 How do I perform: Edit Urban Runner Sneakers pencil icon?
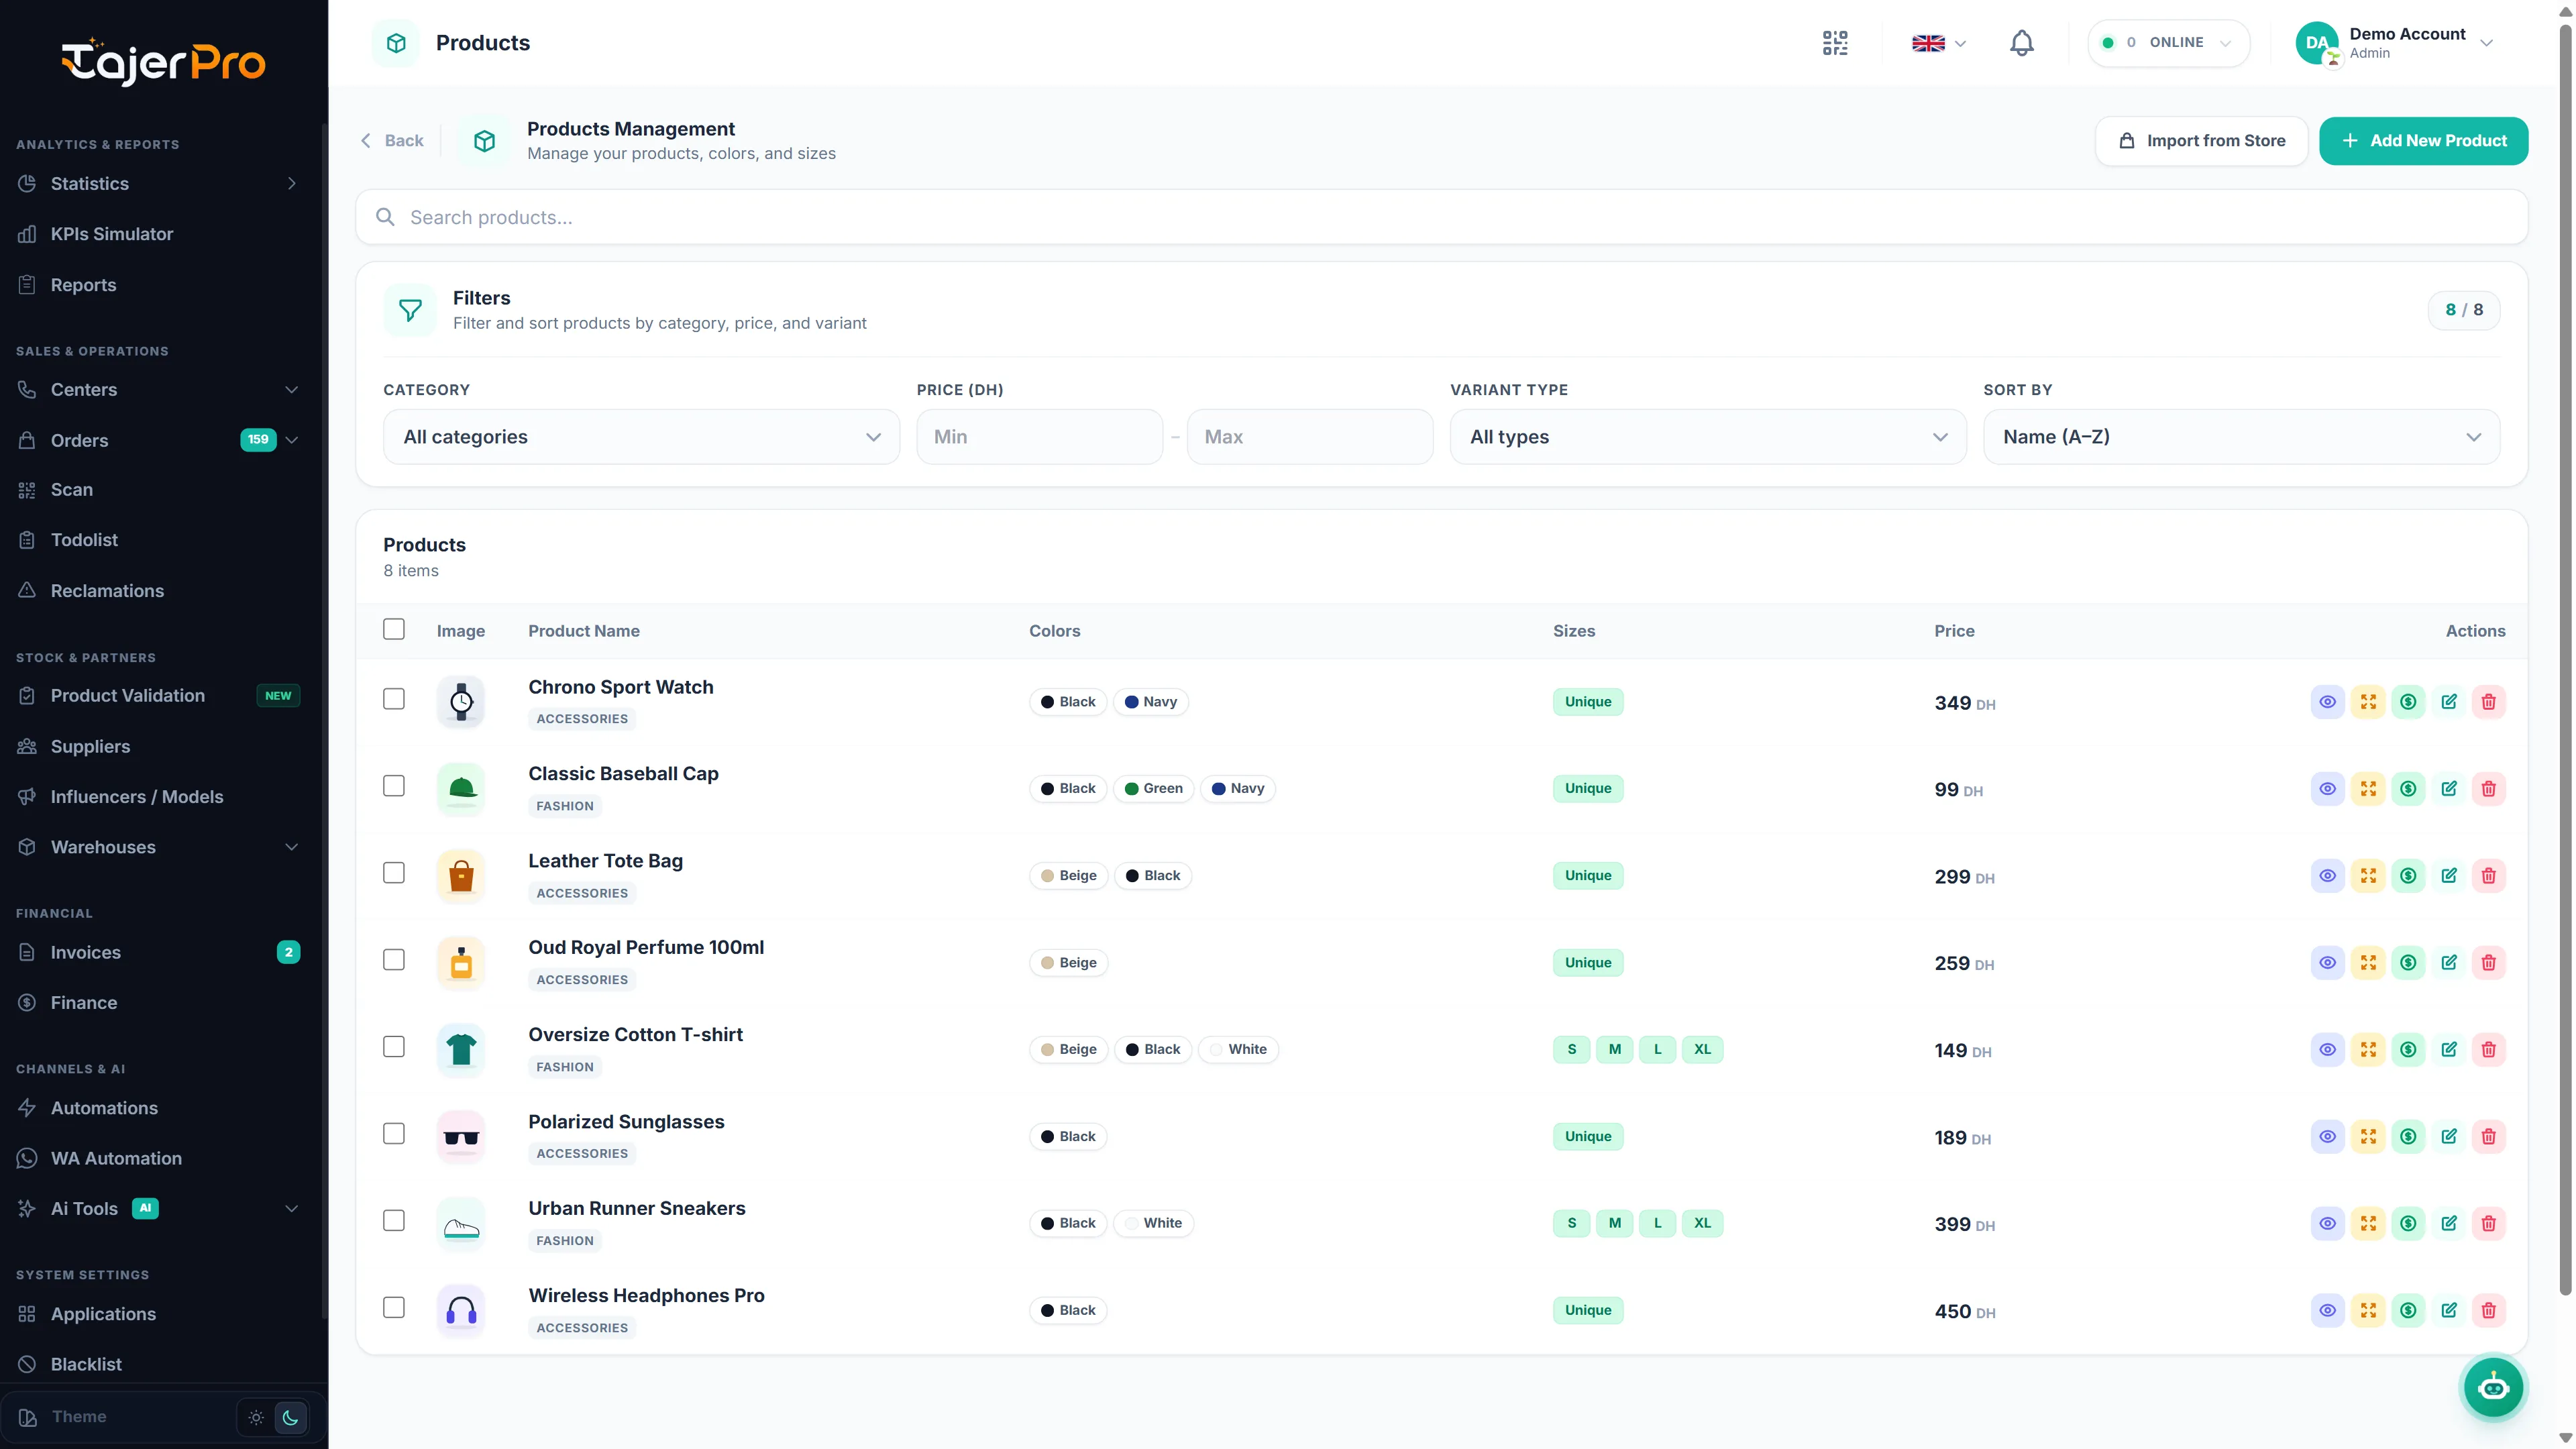click(x=2449, y=1224)
